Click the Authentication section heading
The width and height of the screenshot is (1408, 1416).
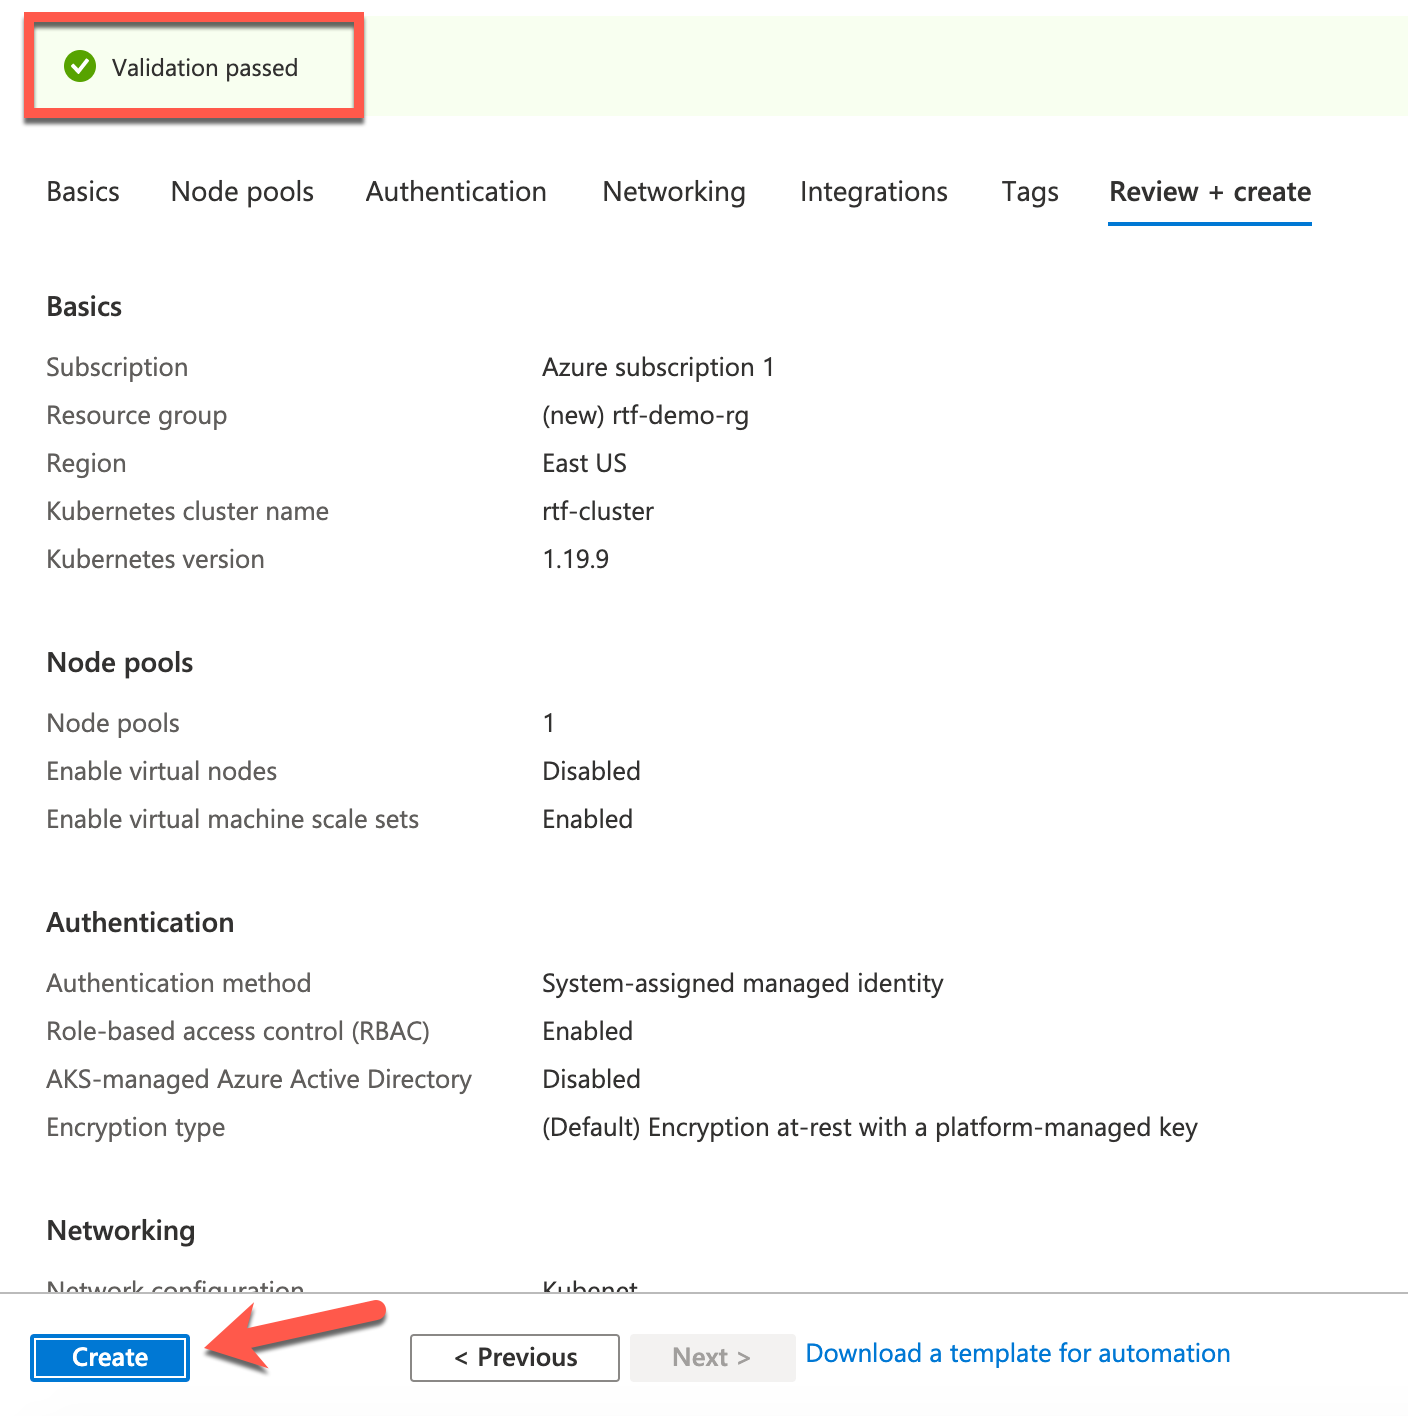(140, 923)
